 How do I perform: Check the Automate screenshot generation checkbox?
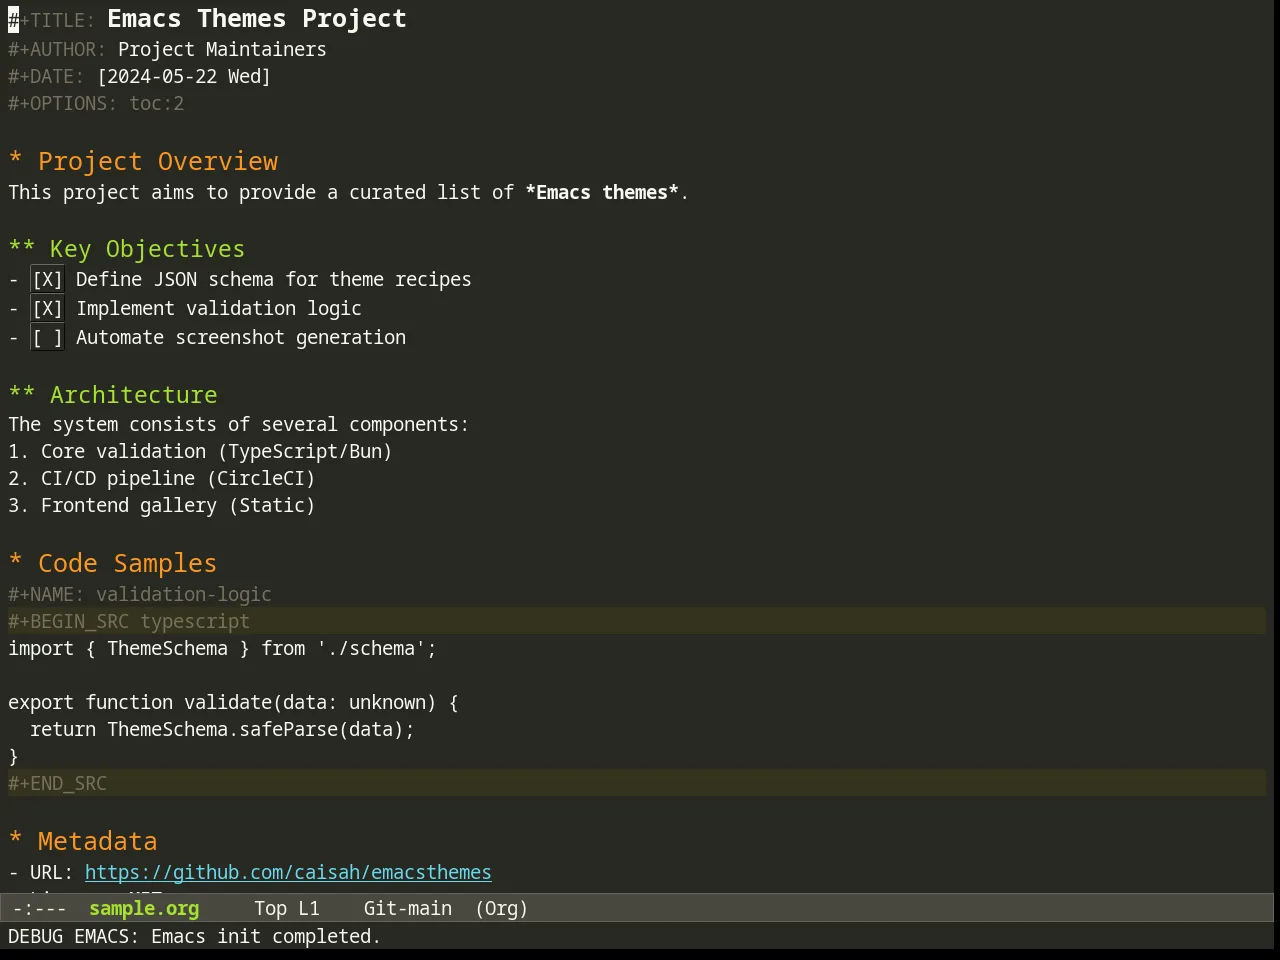(x=47, y=338)
